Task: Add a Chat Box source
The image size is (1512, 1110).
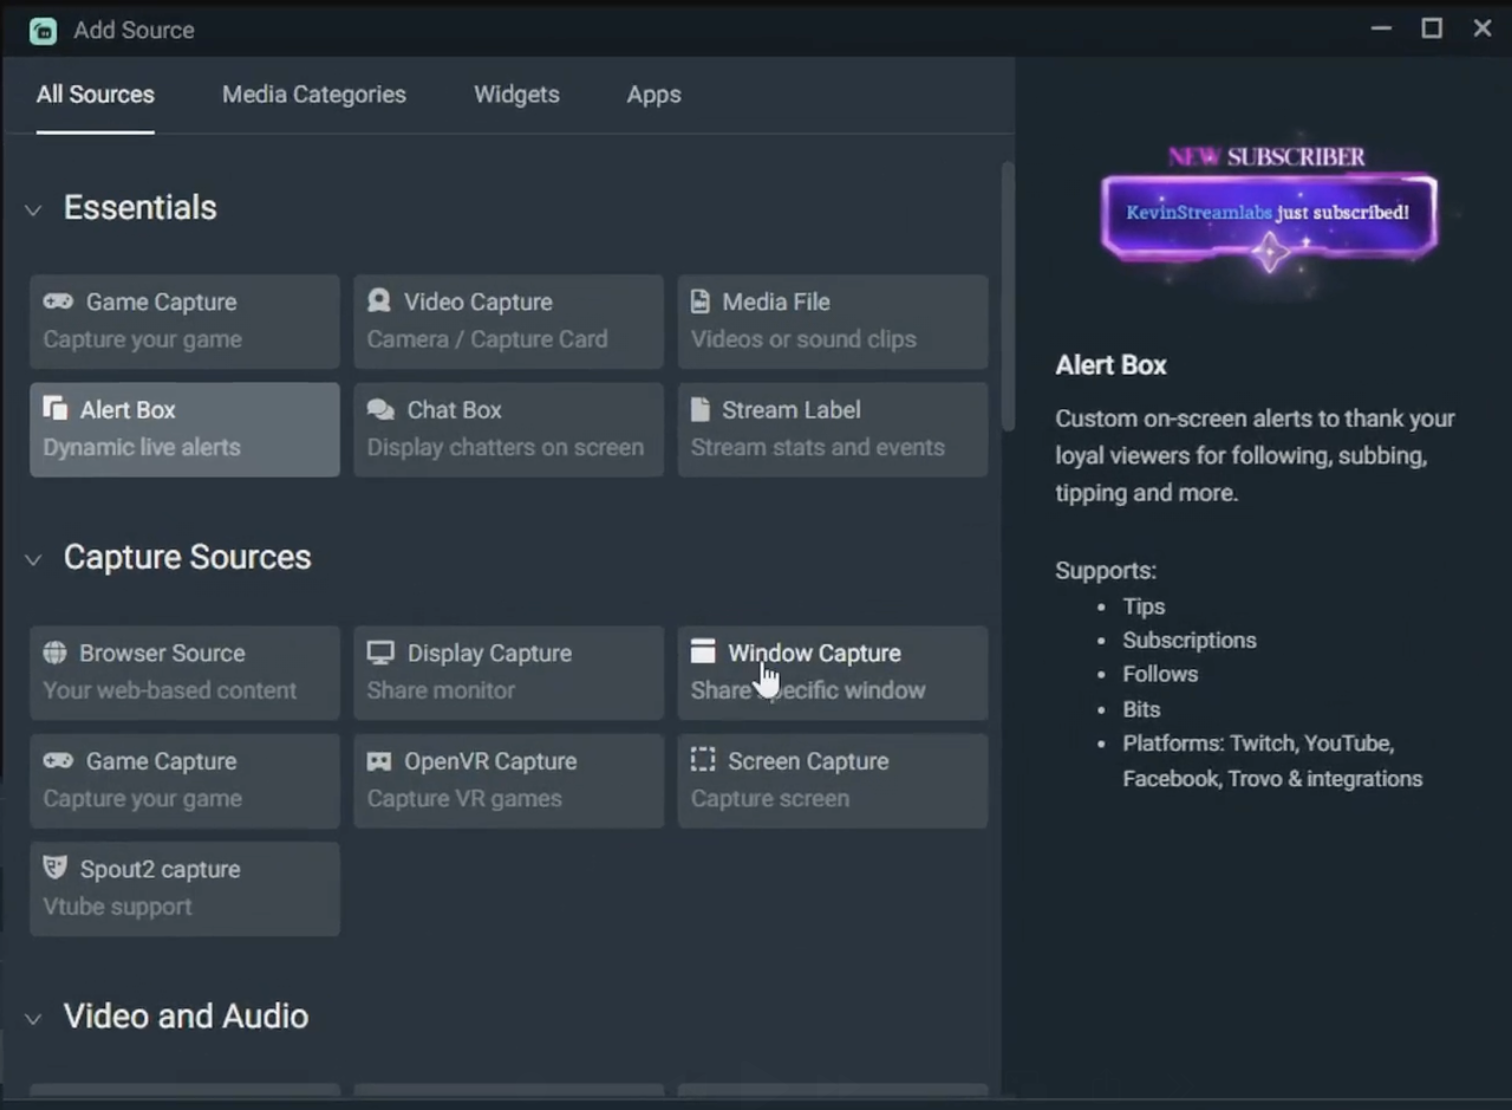Action: pos(508,429)
